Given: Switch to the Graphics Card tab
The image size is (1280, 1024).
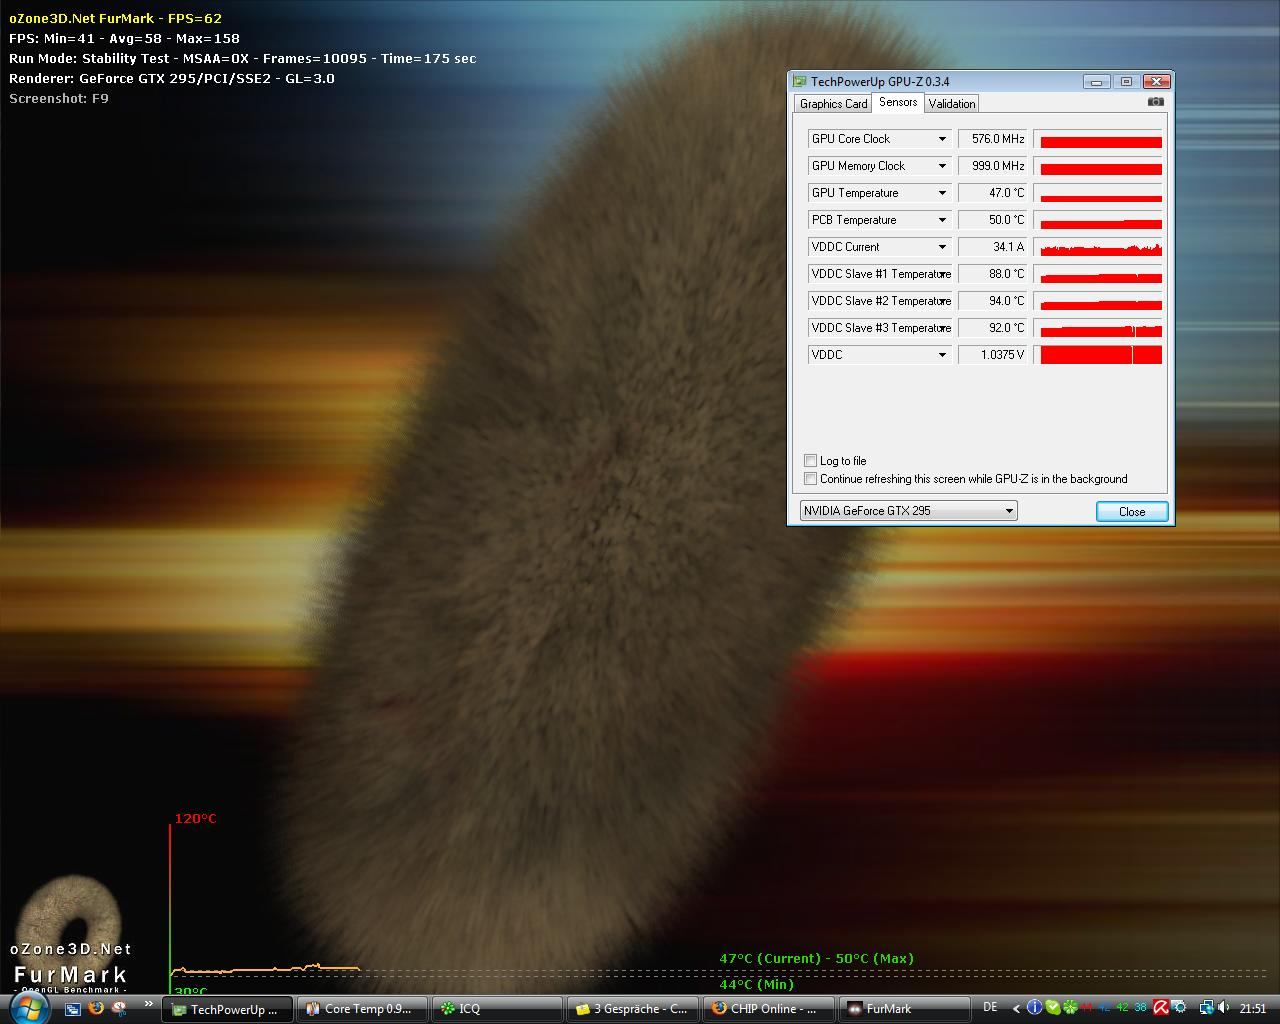Looking at the screenshot, I should 833,104.
